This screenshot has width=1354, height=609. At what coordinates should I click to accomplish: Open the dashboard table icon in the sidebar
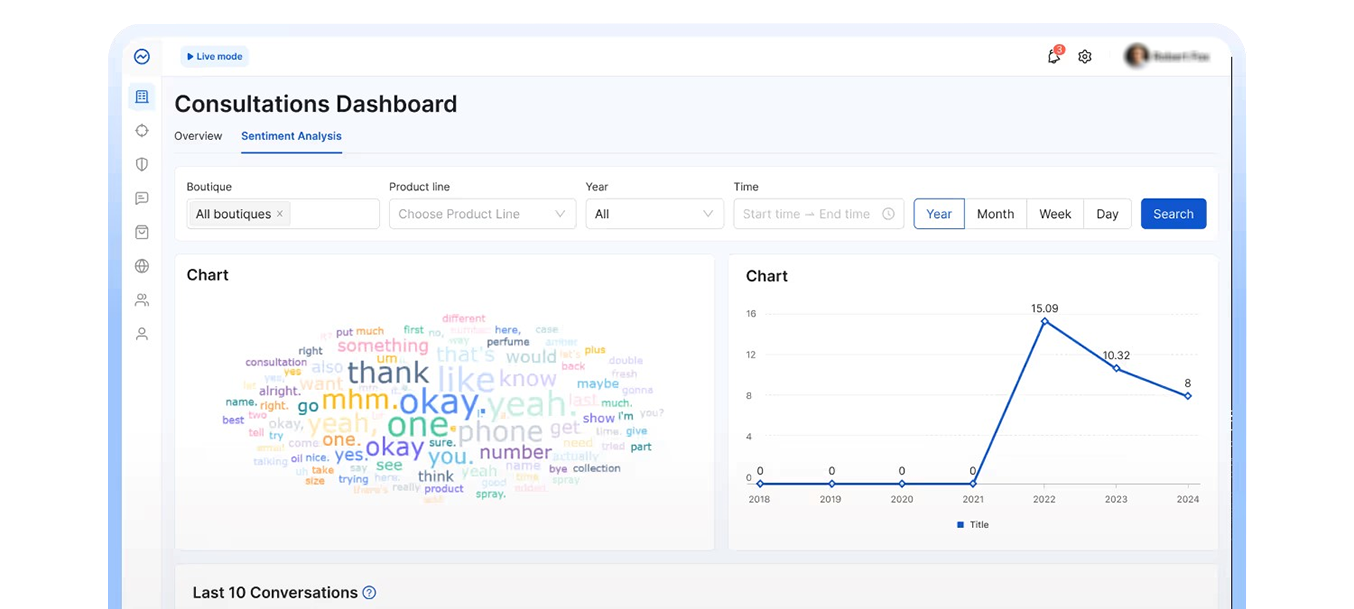tap(142, 97)
